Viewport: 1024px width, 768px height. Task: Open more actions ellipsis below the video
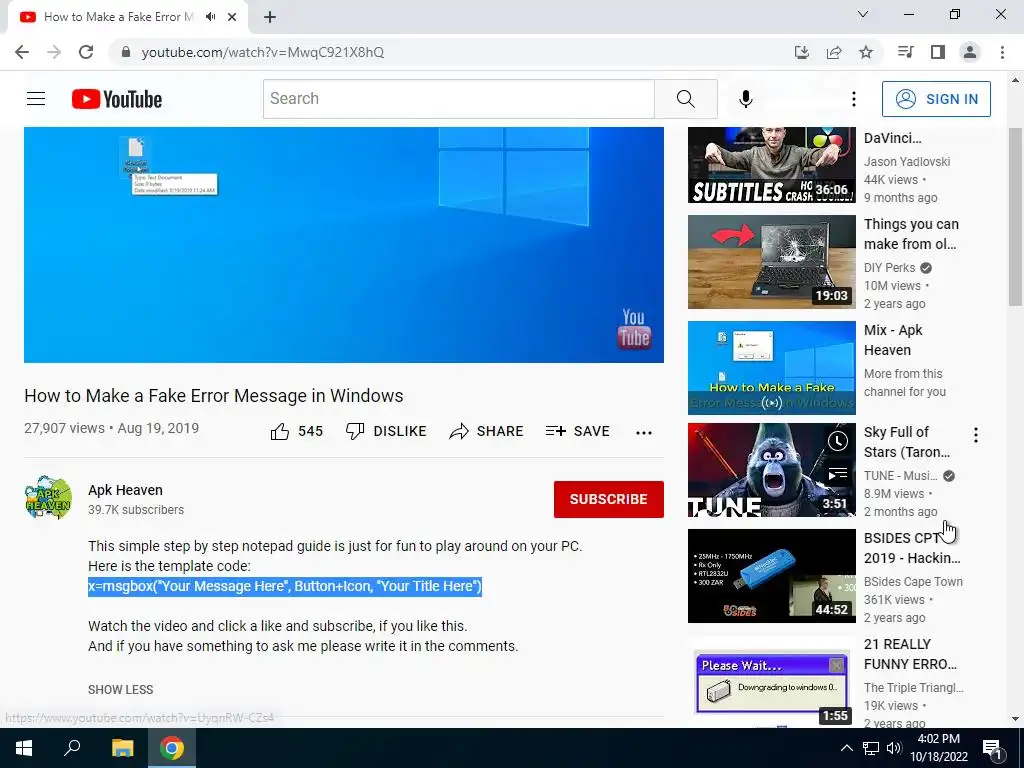pyautogui.click(x=644, y=432)
